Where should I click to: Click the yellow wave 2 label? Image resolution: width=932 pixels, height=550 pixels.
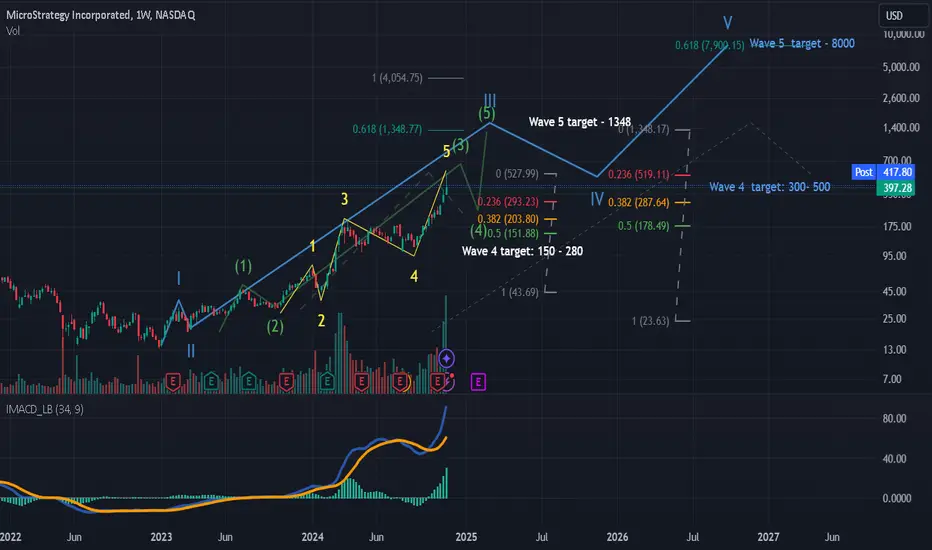coord(321,321)
